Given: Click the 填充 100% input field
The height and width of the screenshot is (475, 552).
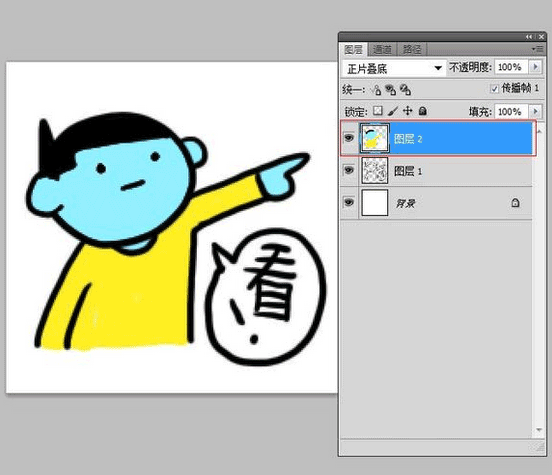Looking at the screenshot, I should (511, 112).
